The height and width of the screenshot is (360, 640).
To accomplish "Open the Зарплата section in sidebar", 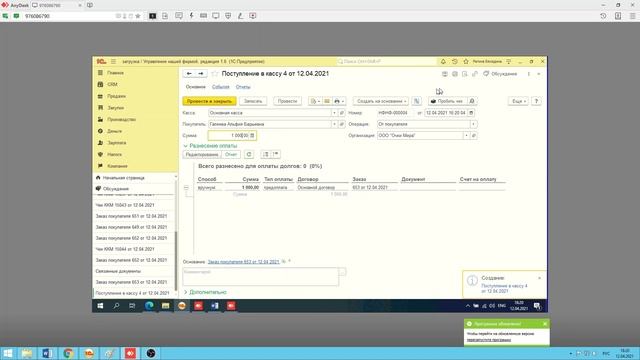I will (117, 143).
